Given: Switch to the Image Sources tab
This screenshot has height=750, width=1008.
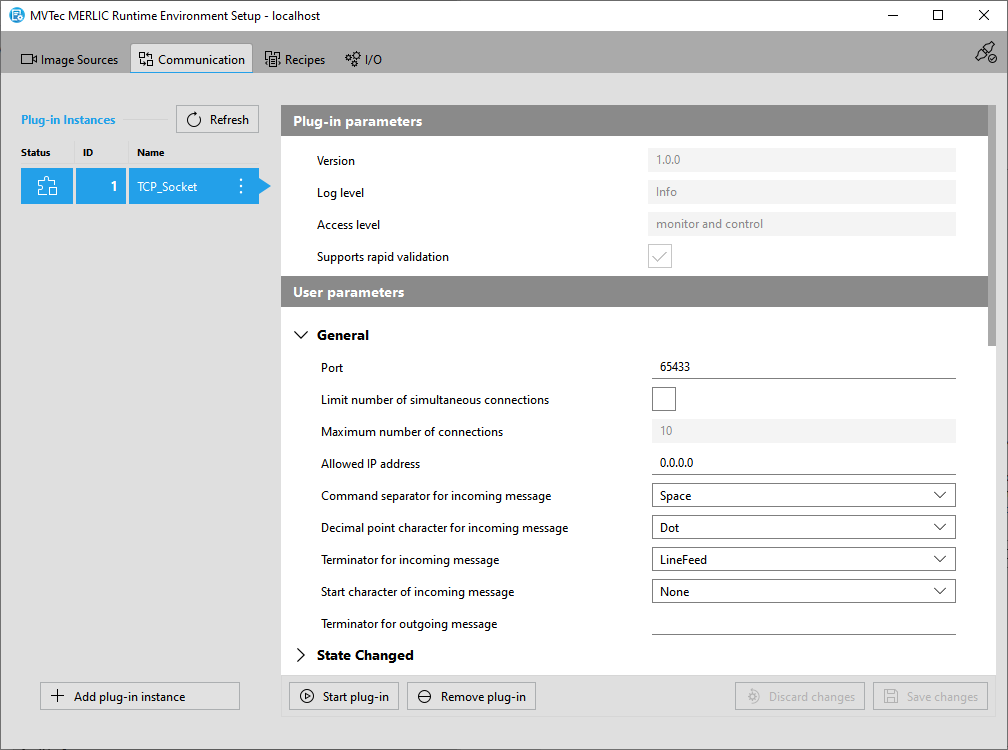Looking at the screenshot, I should [x=70, y=59].
